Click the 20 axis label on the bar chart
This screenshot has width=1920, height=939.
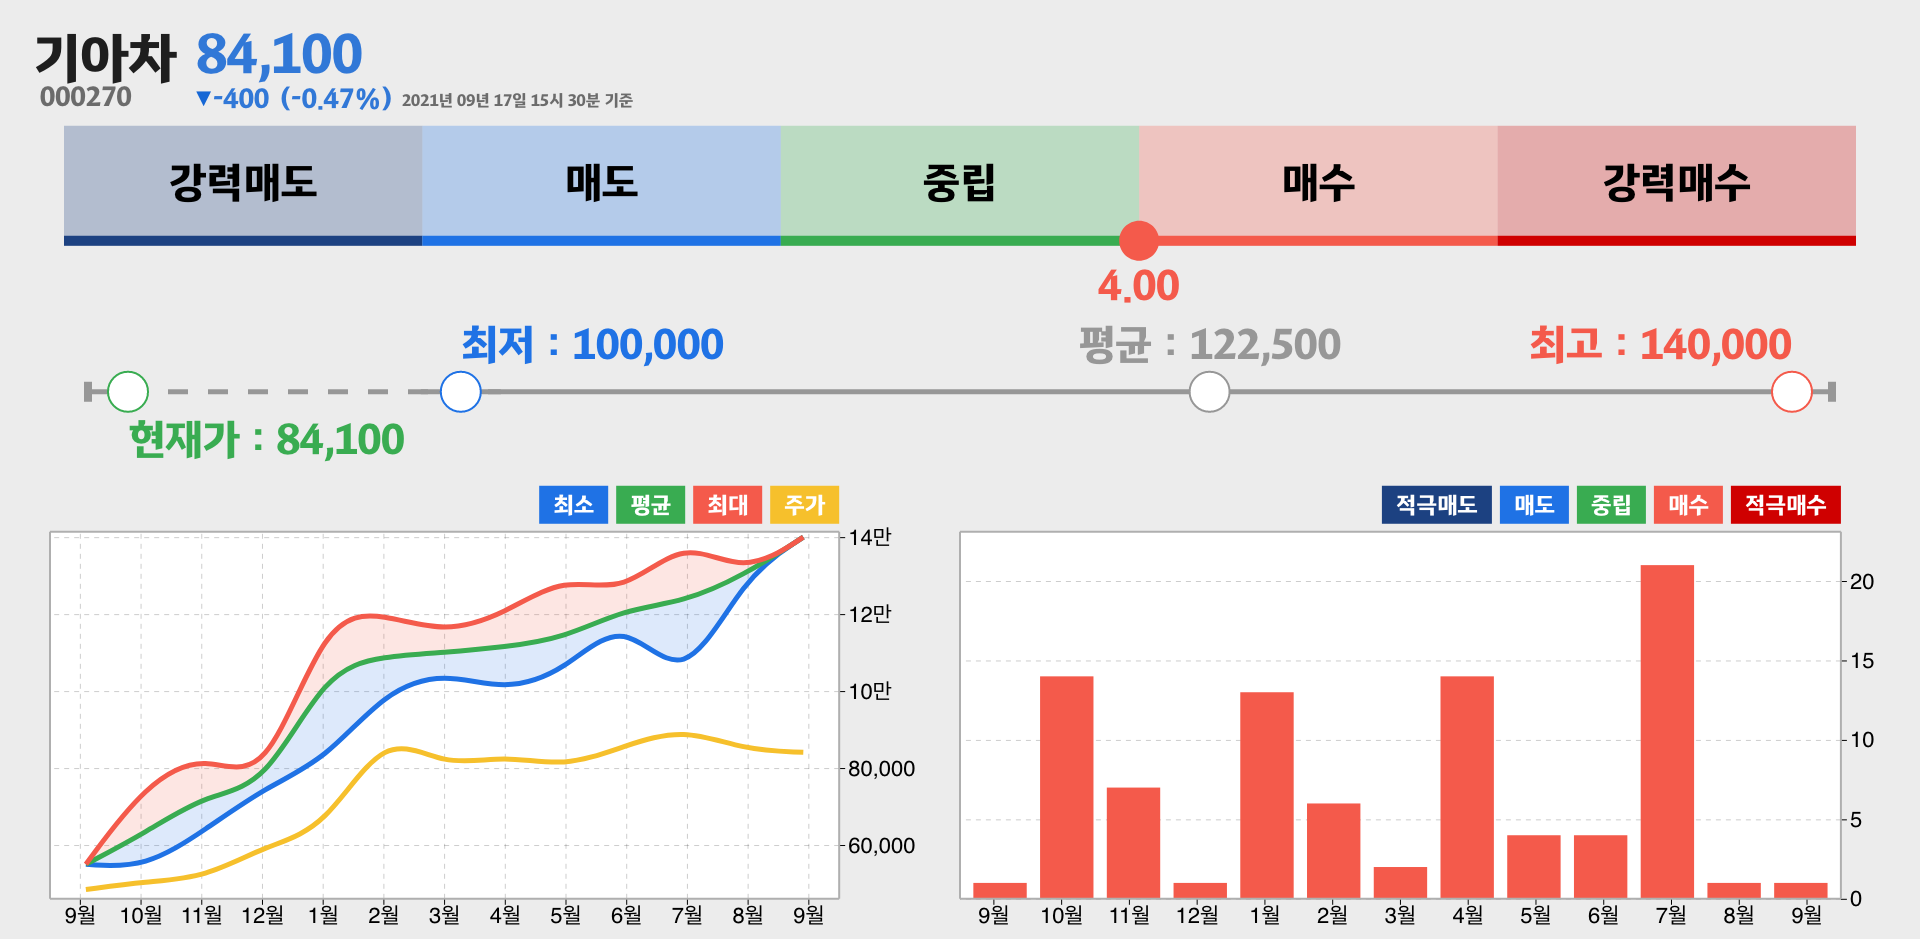pyautogui.click(x=1862, y=582)
